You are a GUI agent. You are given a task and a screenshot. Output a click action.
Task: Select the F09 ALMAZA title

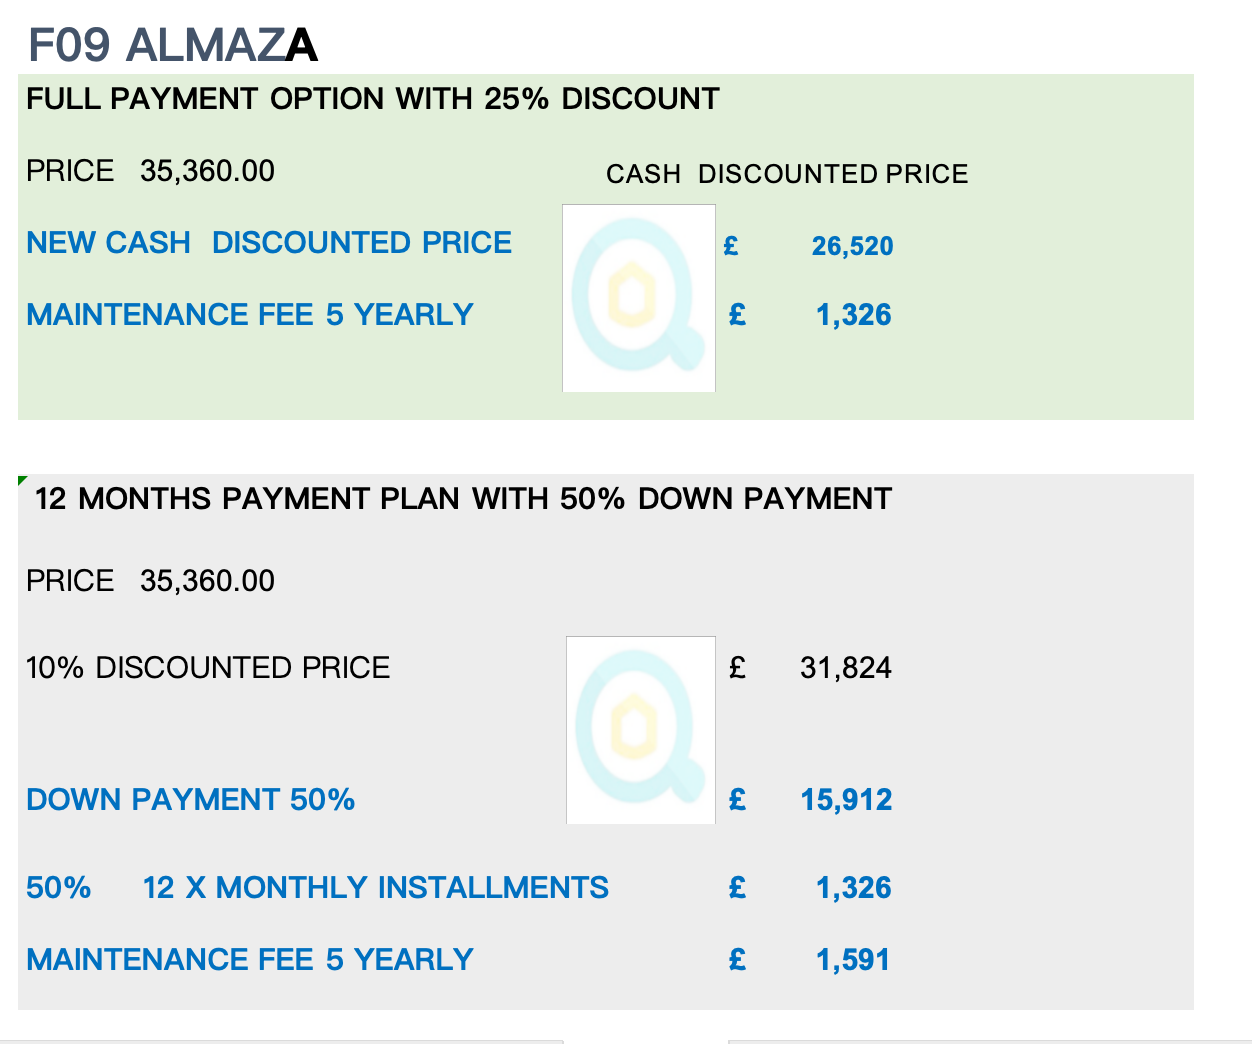pos(173,45)
